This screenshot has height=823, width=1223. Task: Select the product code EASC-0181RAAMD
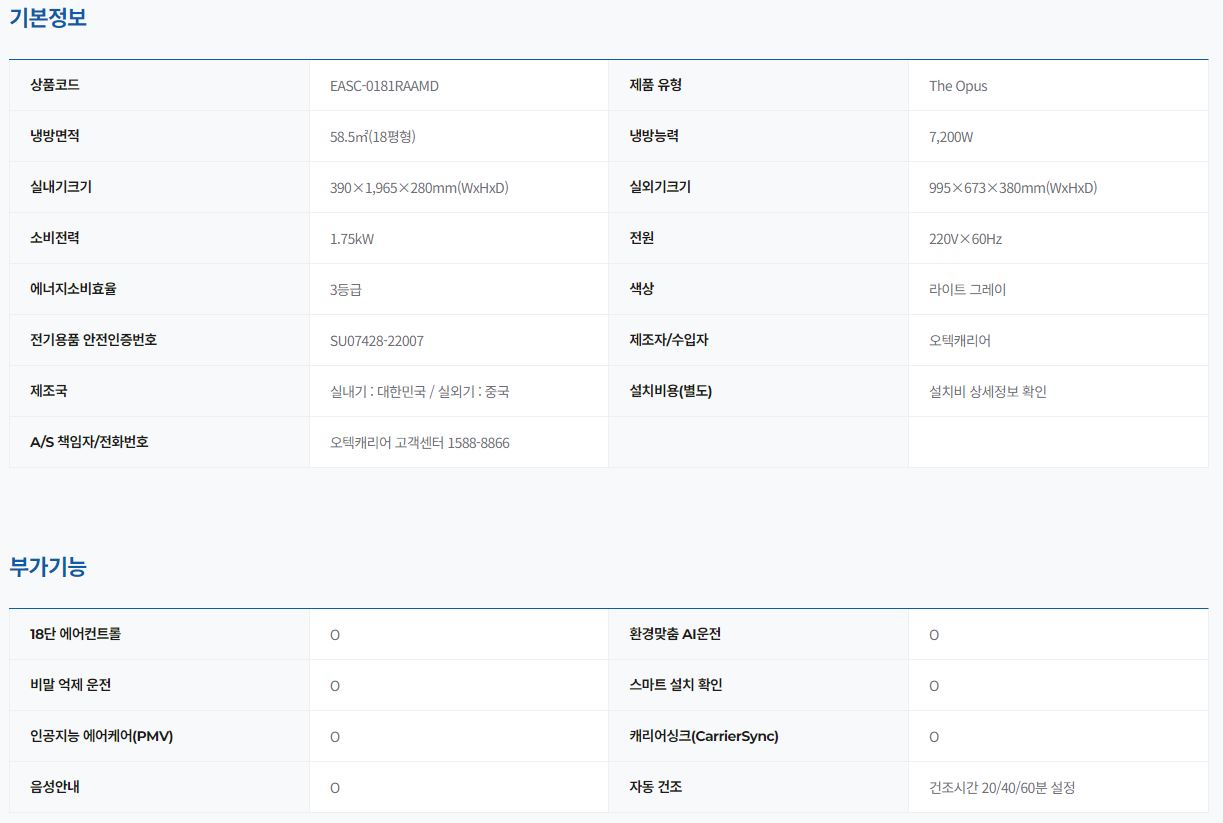tap(384, 86)
